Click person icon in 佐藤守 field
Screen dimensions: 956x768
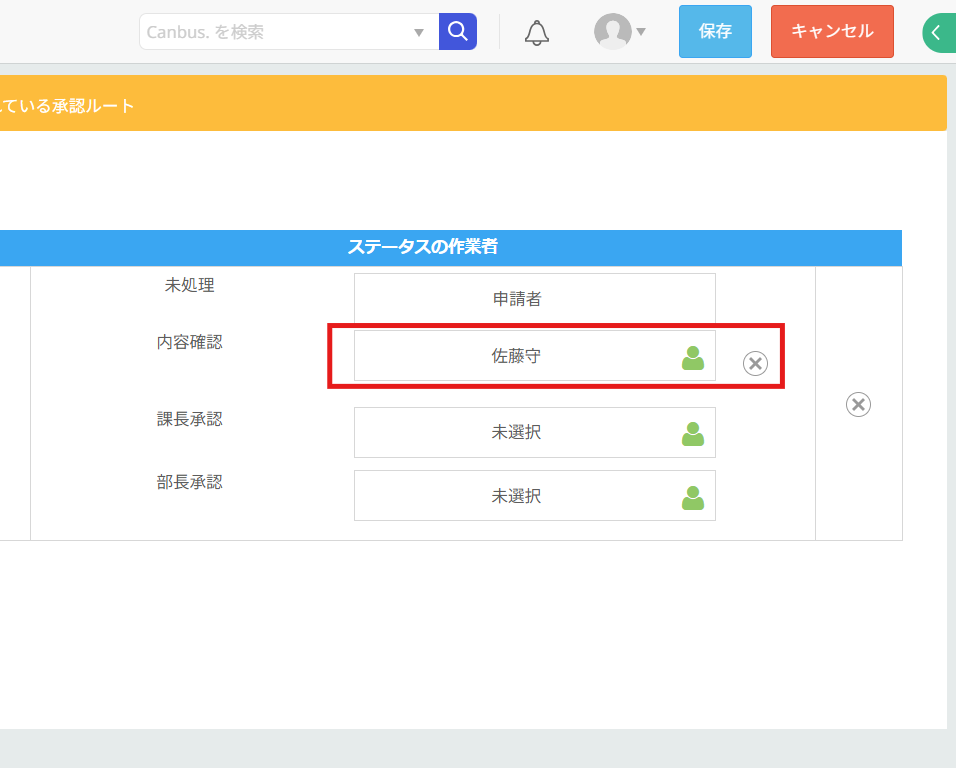point(693,357)
